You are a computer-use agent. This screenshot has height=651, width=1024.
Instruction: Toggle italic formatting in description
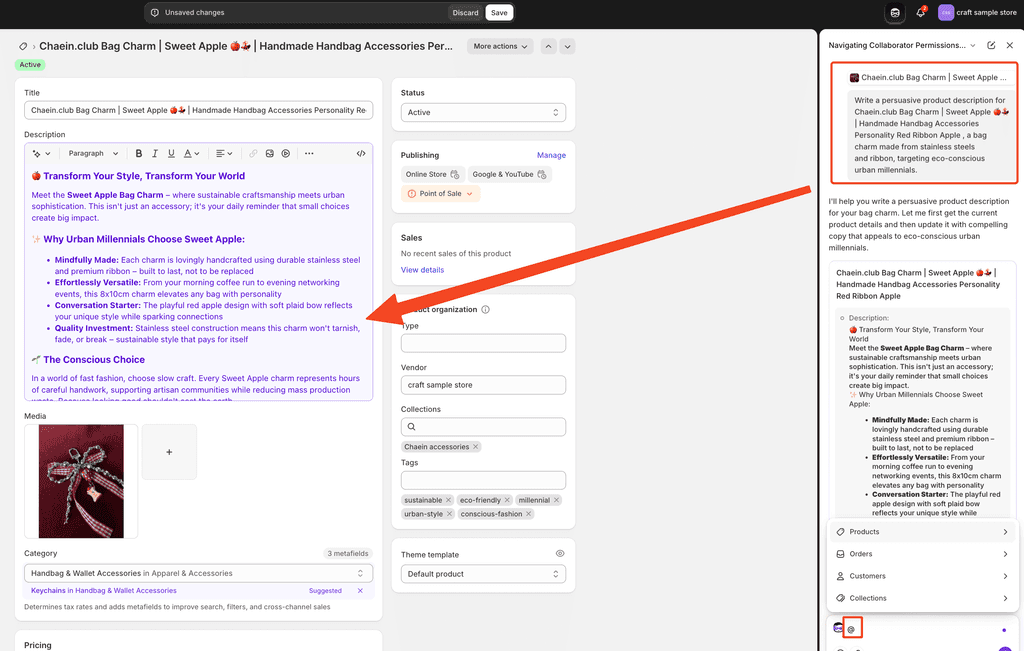155,153
